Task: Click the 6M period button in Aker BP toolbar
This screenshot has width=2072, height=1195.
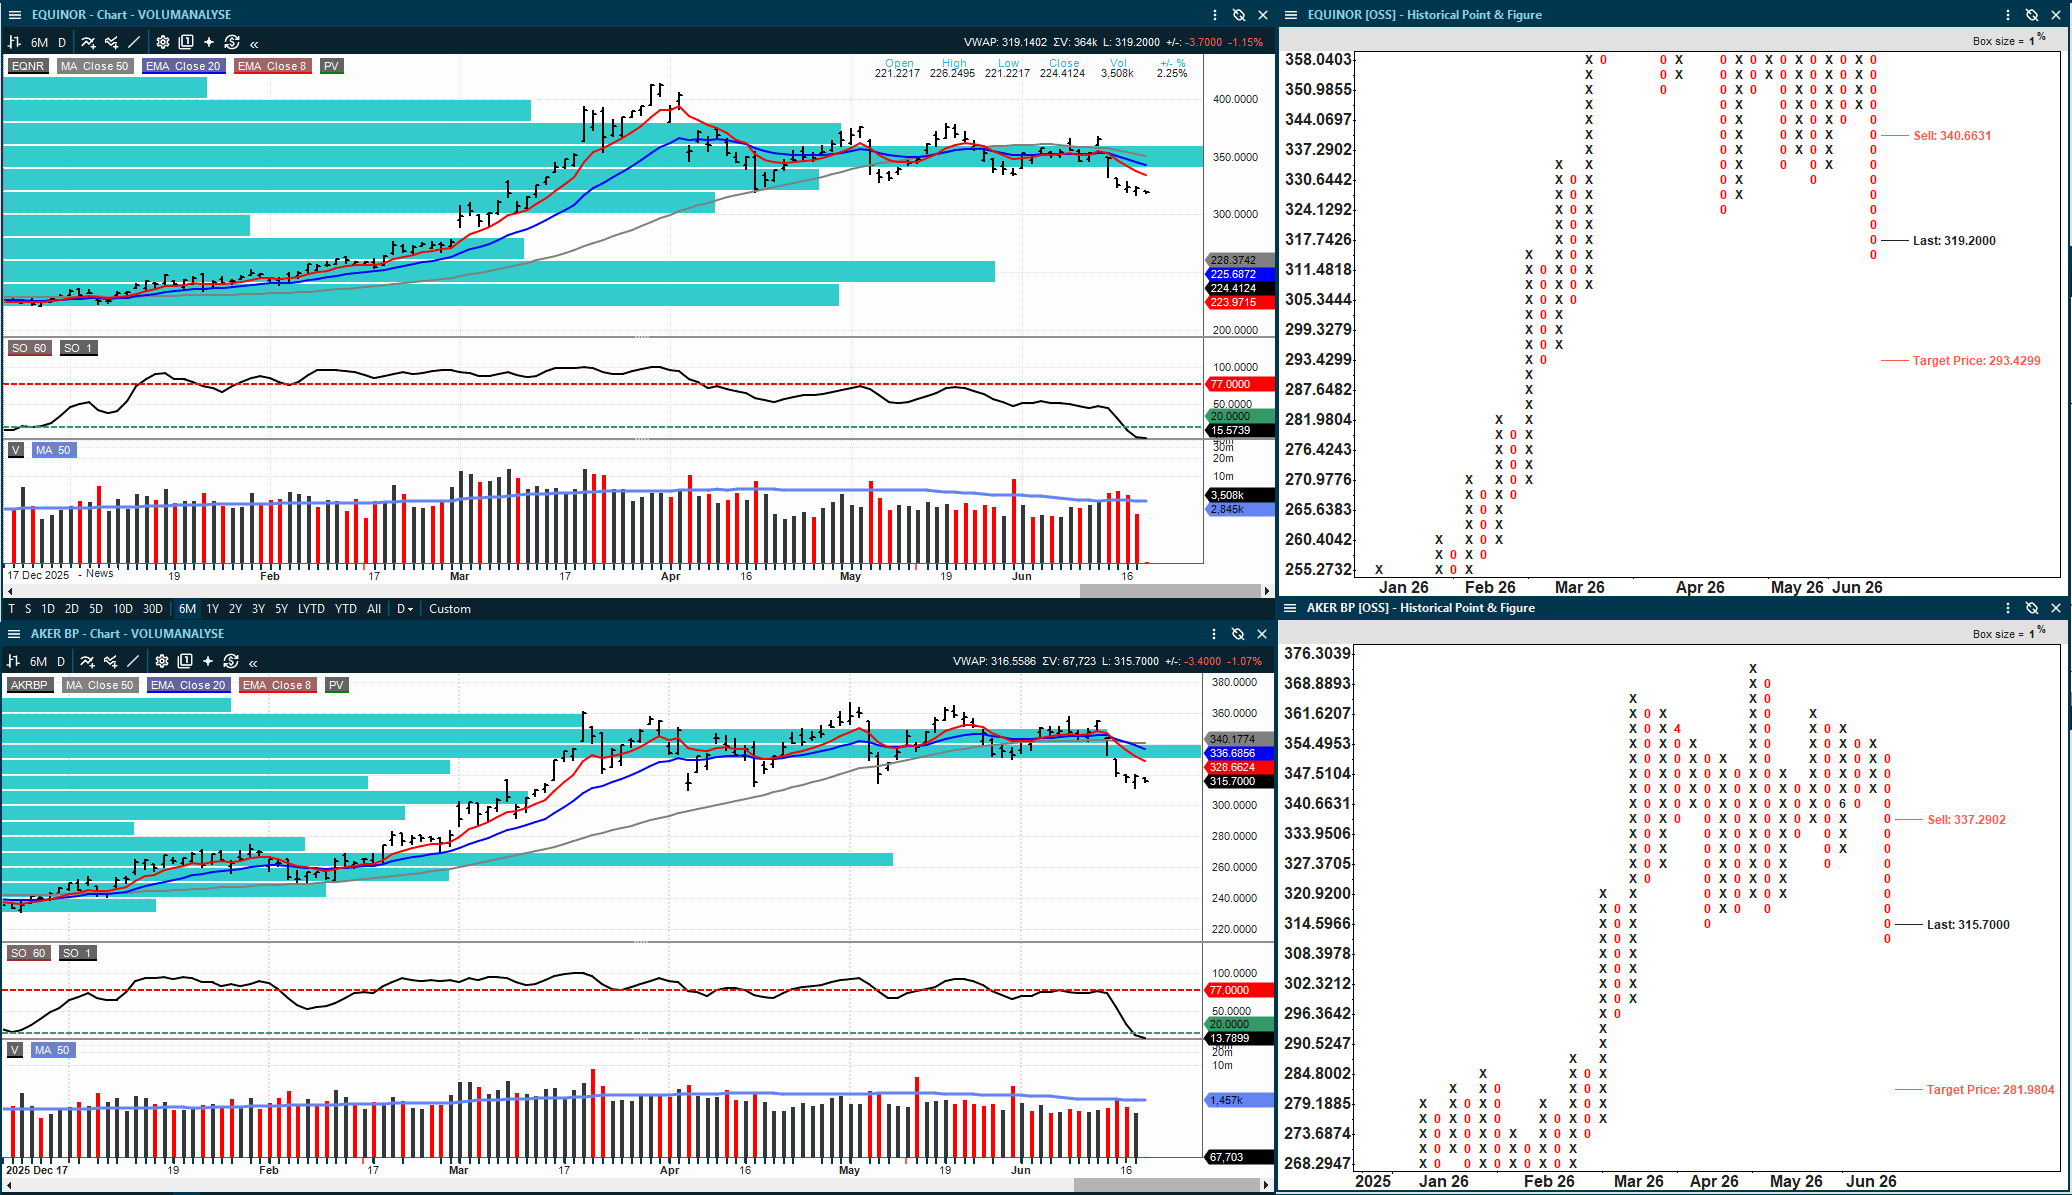Action: [x=38, y=661]
